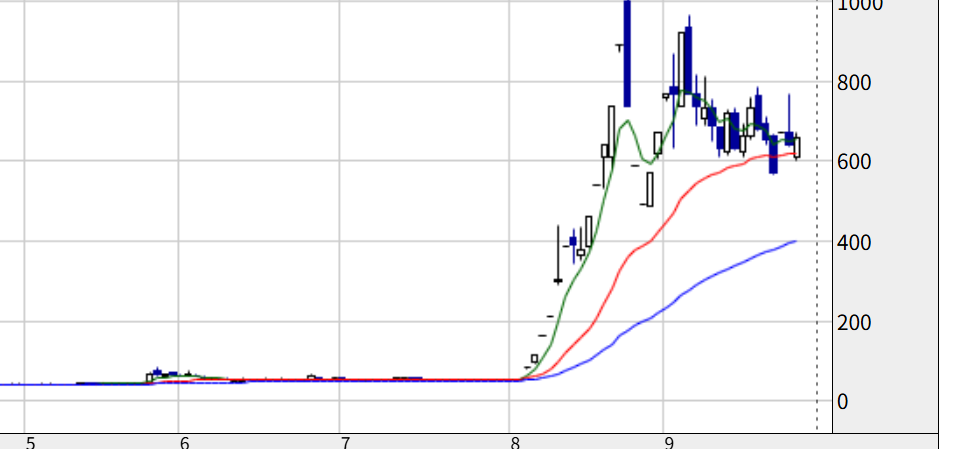The height and width of the screenshot is (449, 957).
Task: Select the last white candlestick at chart's right
Action: pyautogui.click(x=796, y=148)
